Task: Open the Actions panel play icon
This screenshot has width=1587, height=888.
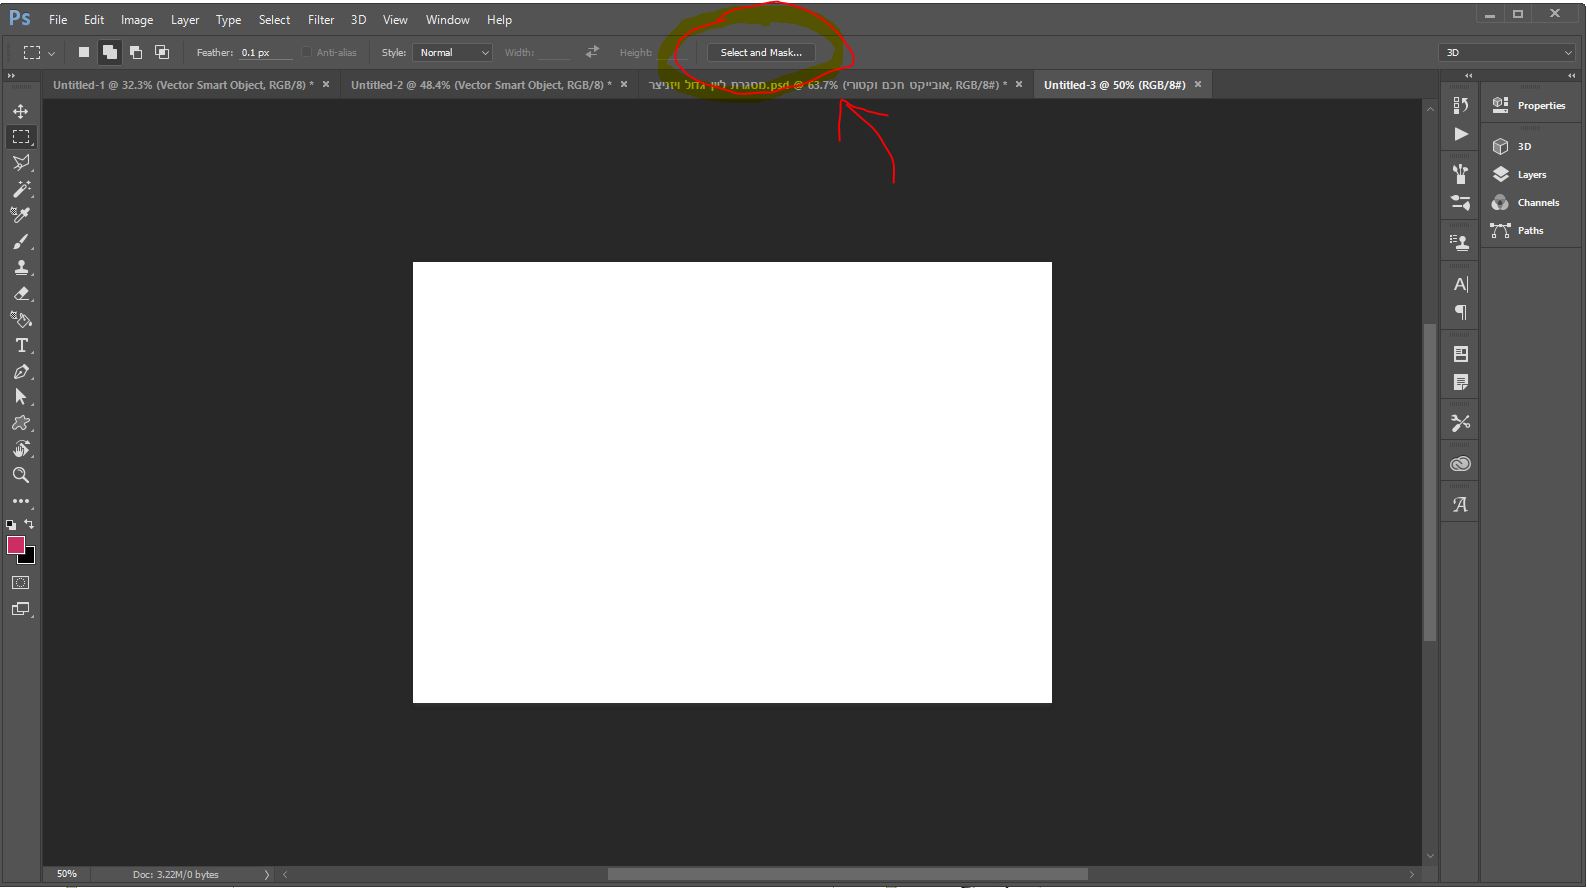Action: [1461, 134]
